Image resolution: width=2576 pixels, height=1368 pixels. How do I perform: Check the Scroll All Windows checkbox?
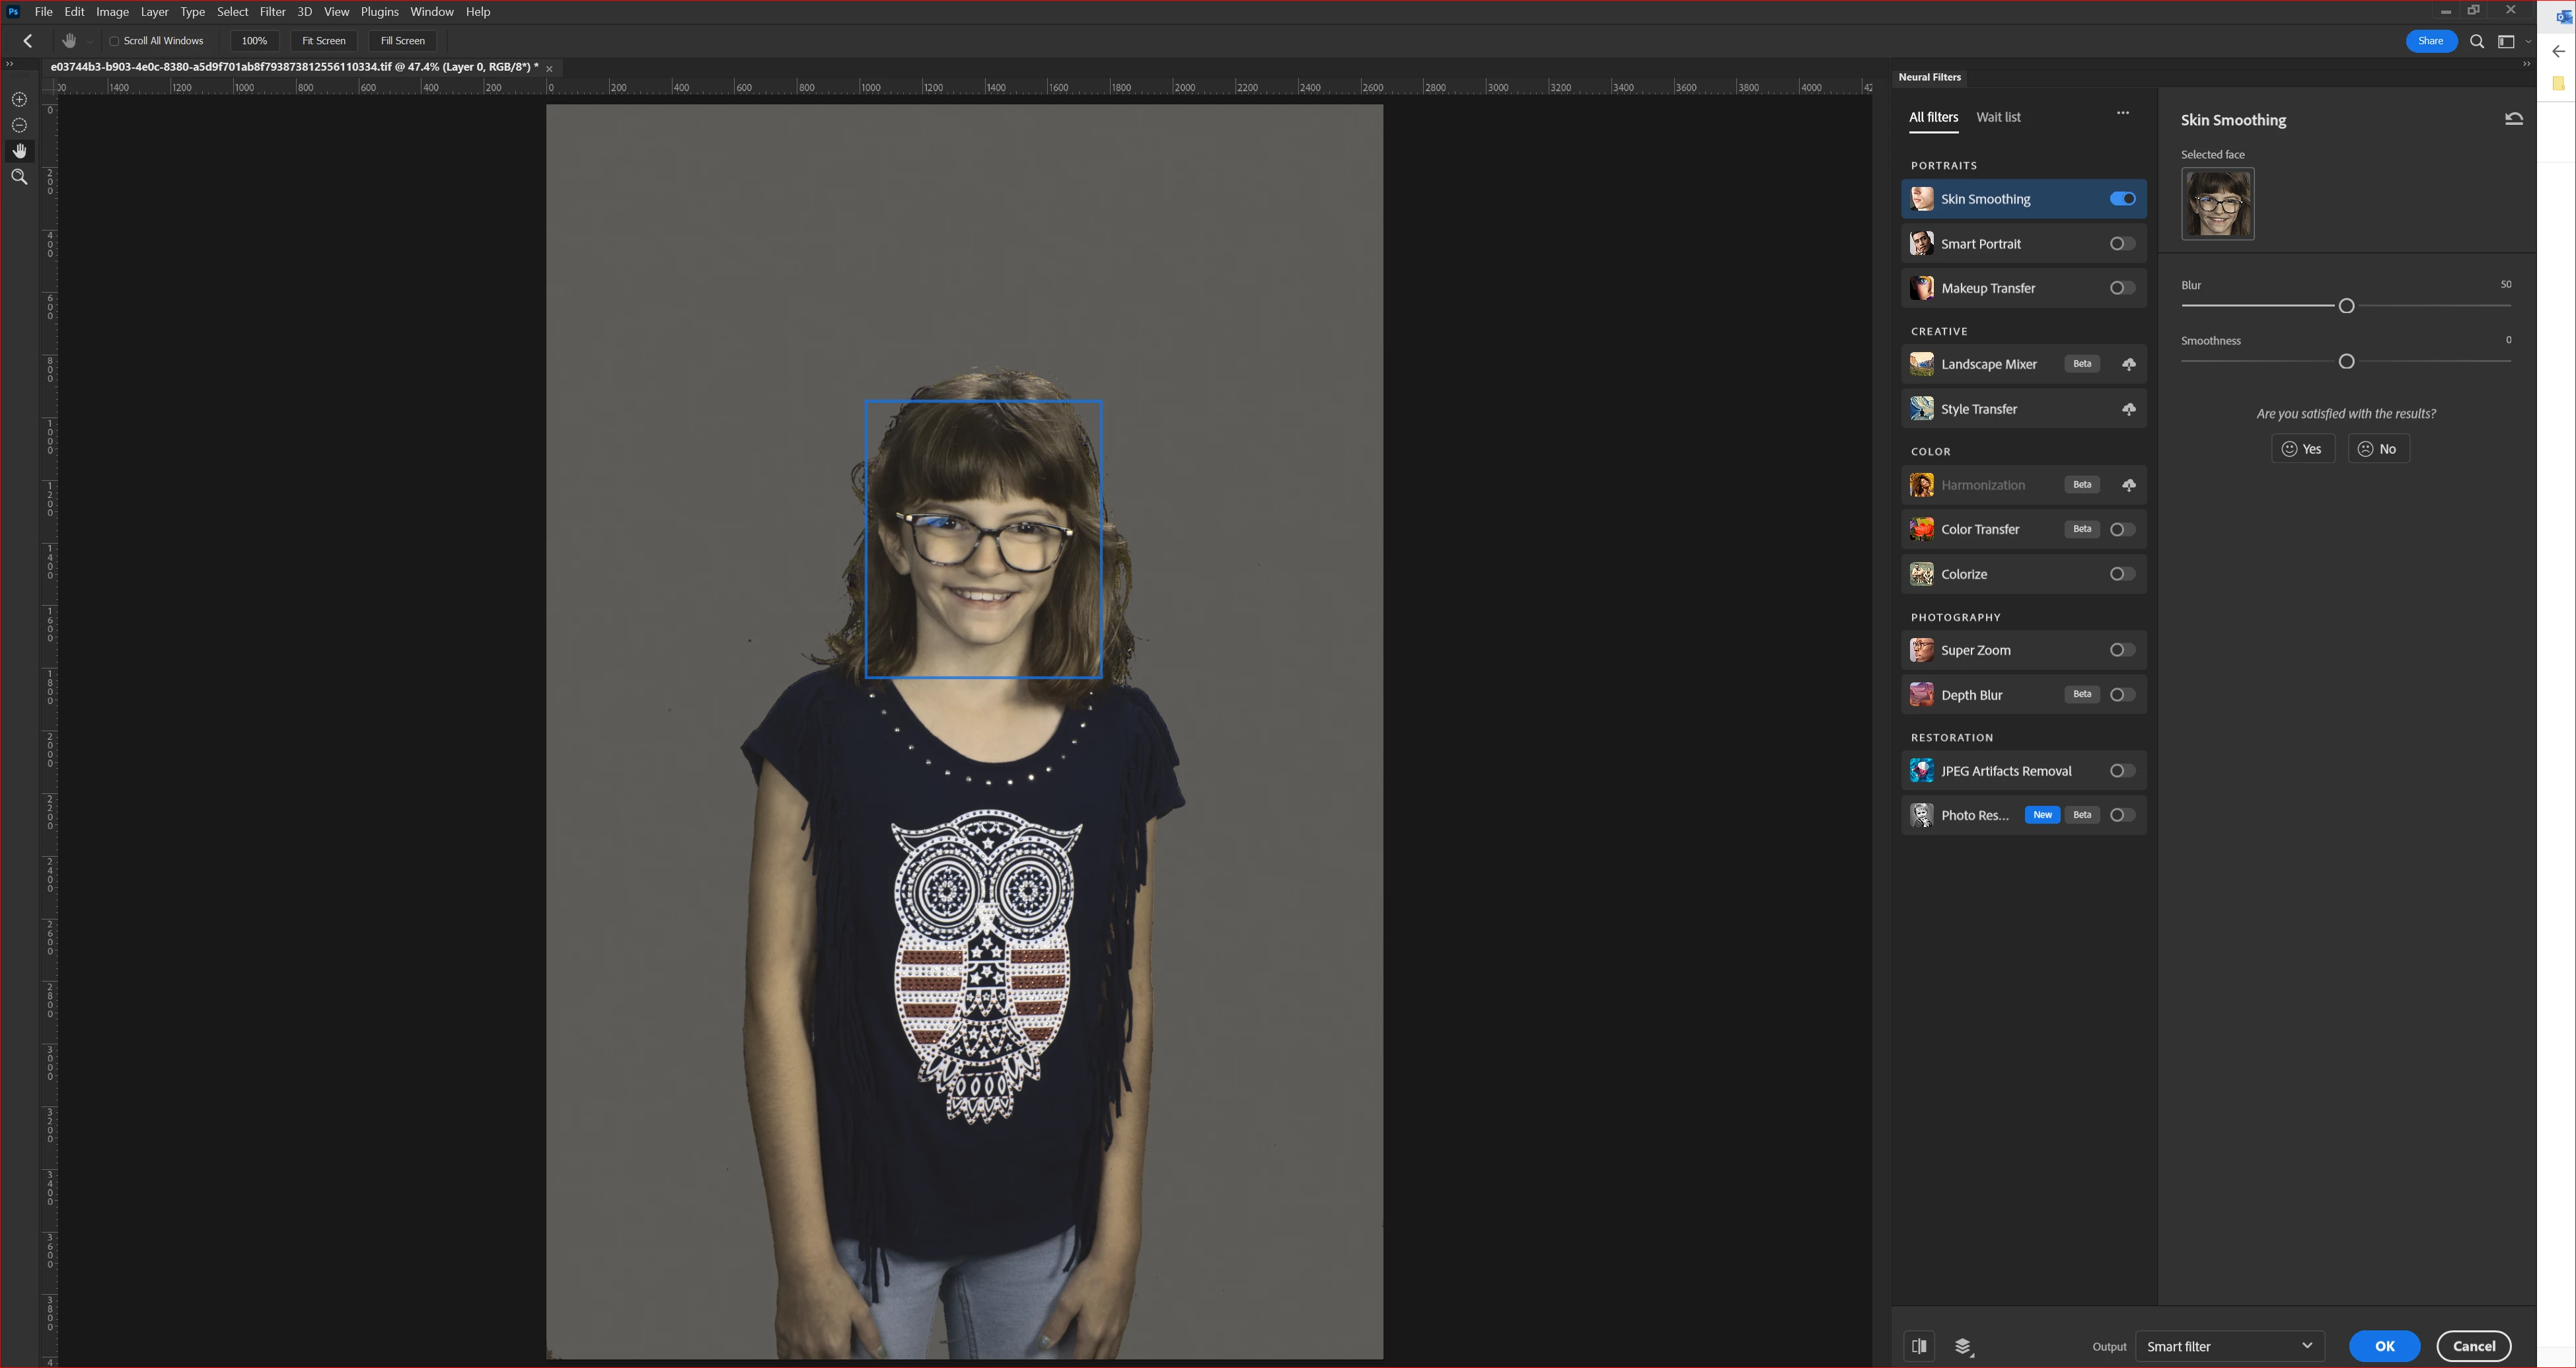point(115,41)
